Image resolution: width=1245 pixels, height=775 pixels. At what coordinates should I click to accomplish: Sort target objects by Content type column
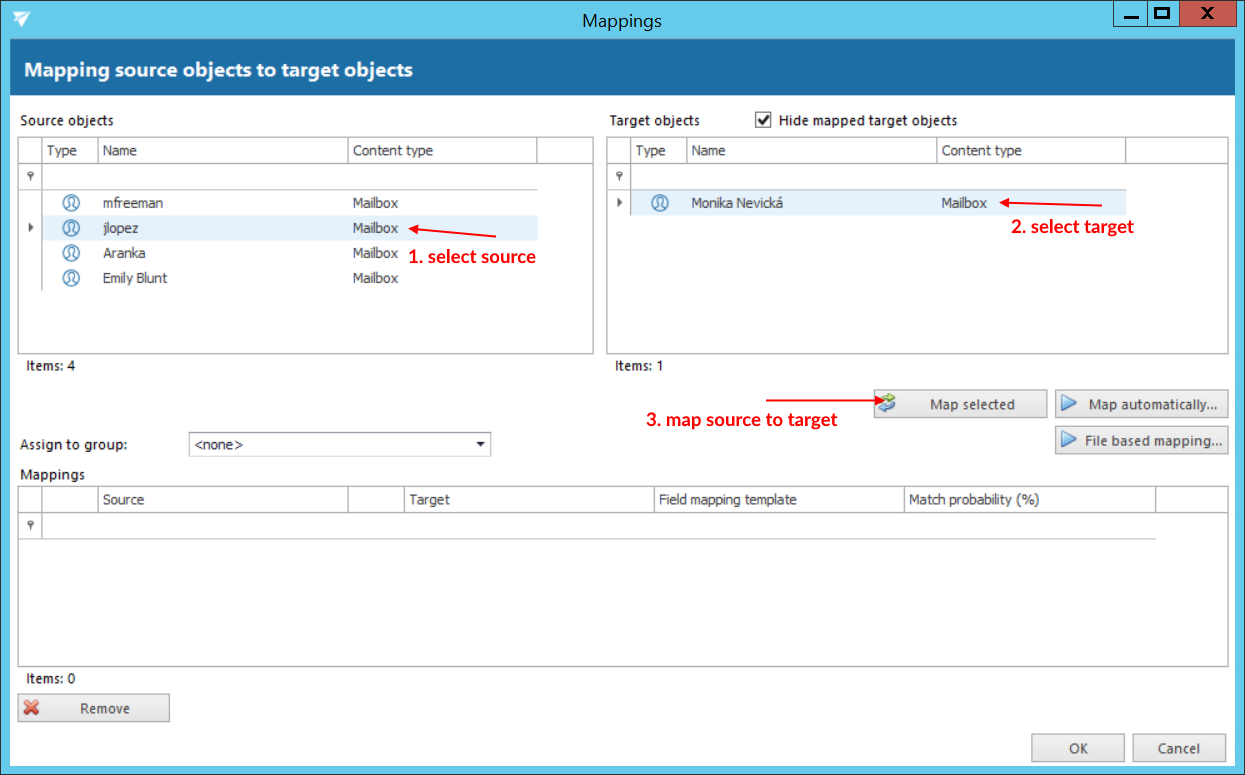coord(1030,150)
